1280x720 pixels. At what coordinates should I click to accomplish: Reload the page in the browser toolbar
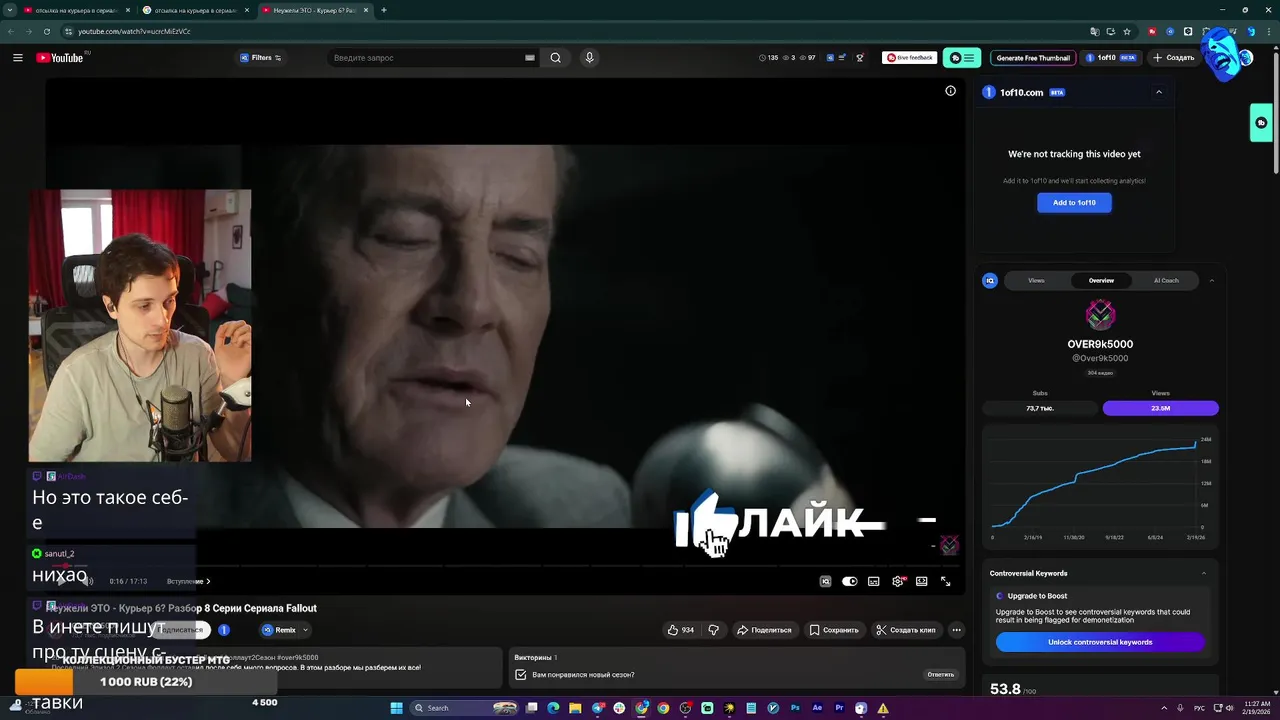pos(46,31)
